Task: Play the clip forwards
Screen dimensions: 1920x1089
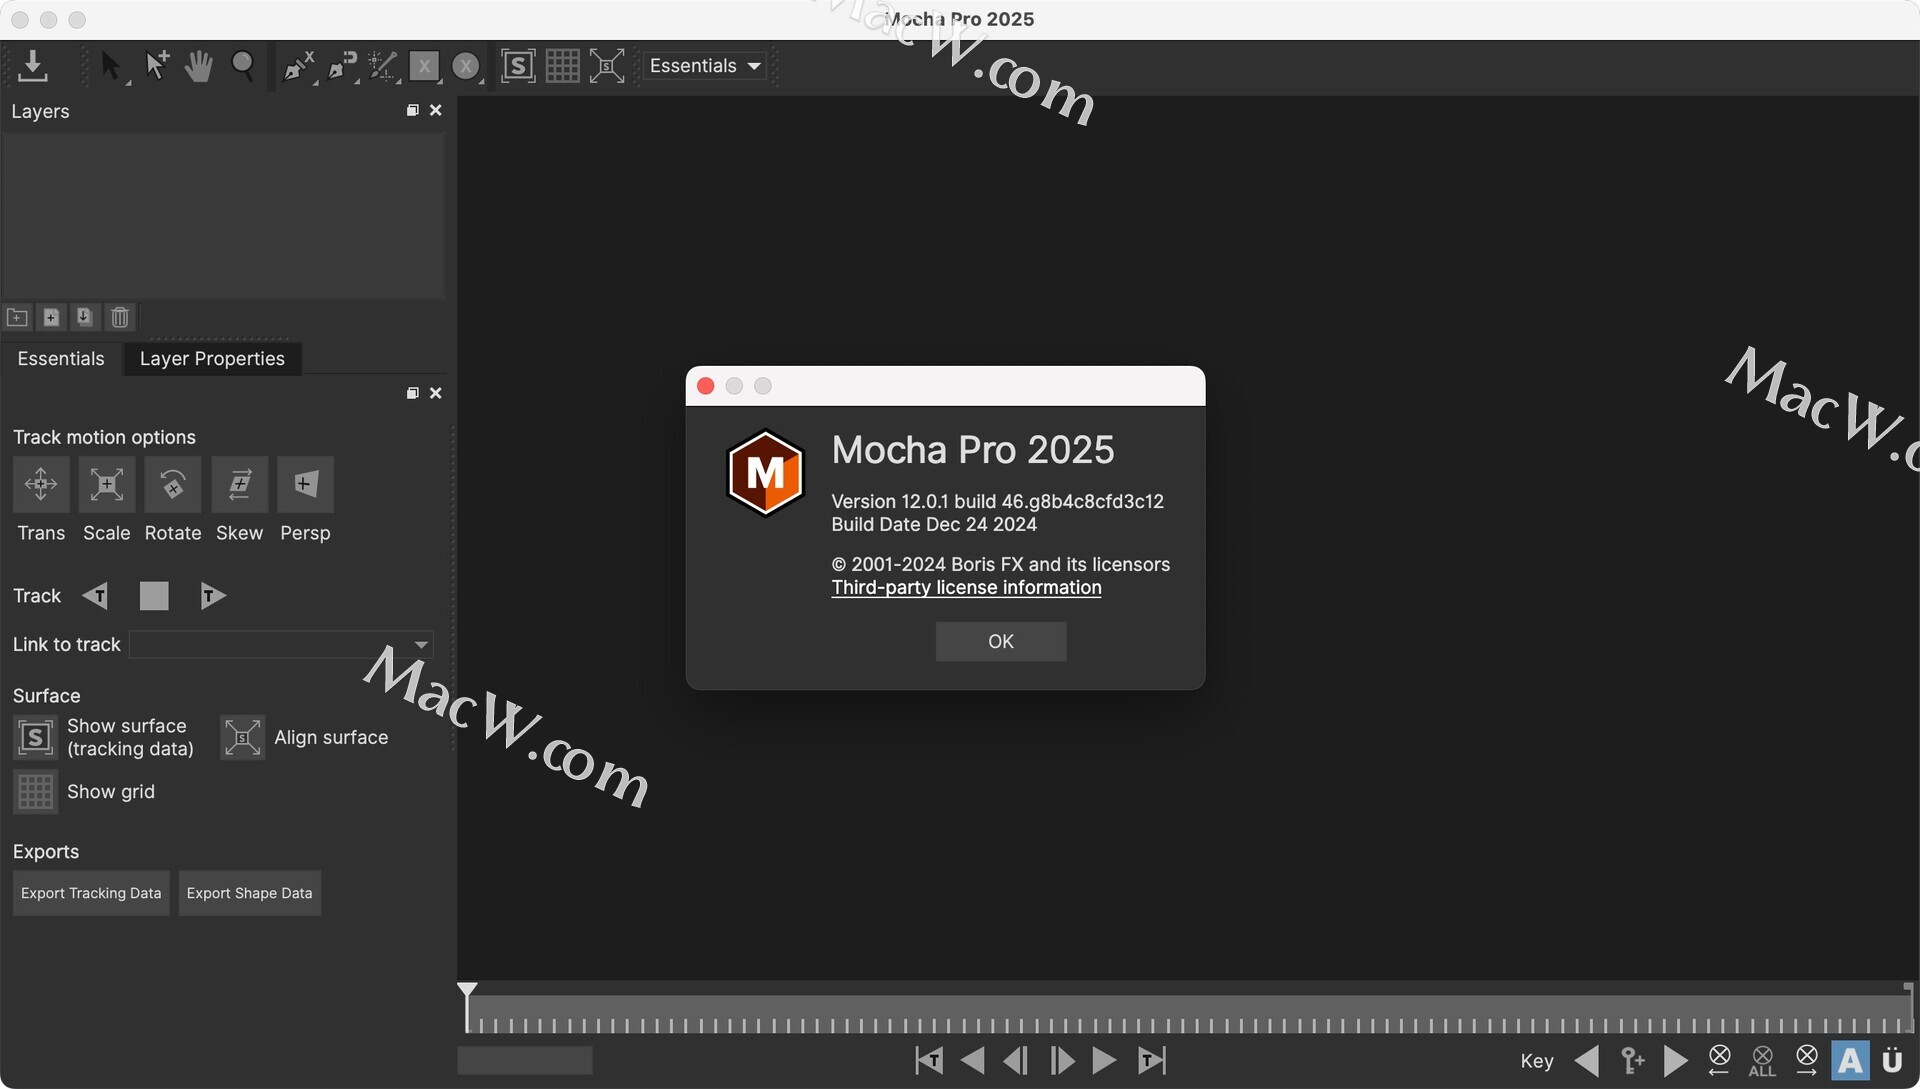Action: (x=1104, y=1060)
